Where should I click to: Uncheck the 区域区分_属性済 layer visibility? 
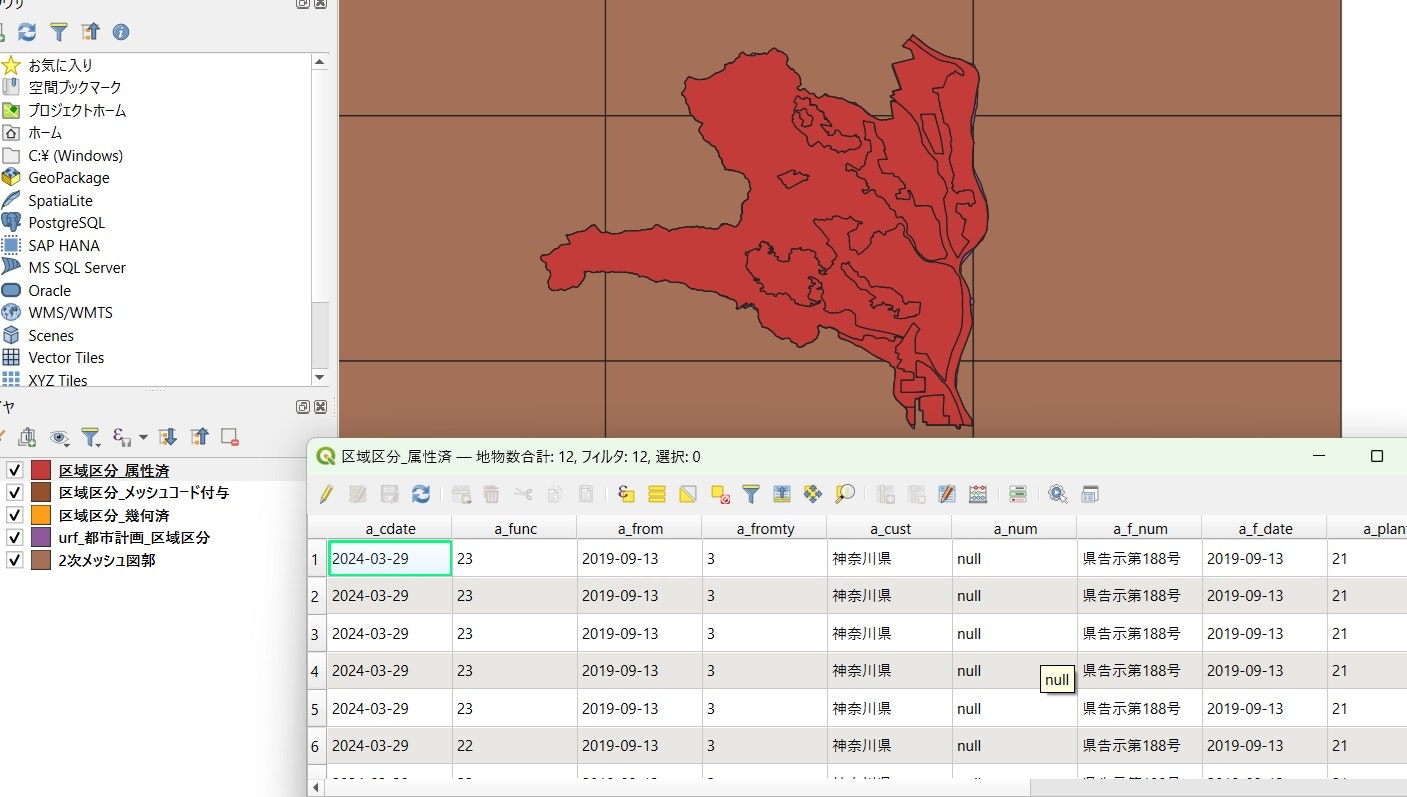coord(15,470)
